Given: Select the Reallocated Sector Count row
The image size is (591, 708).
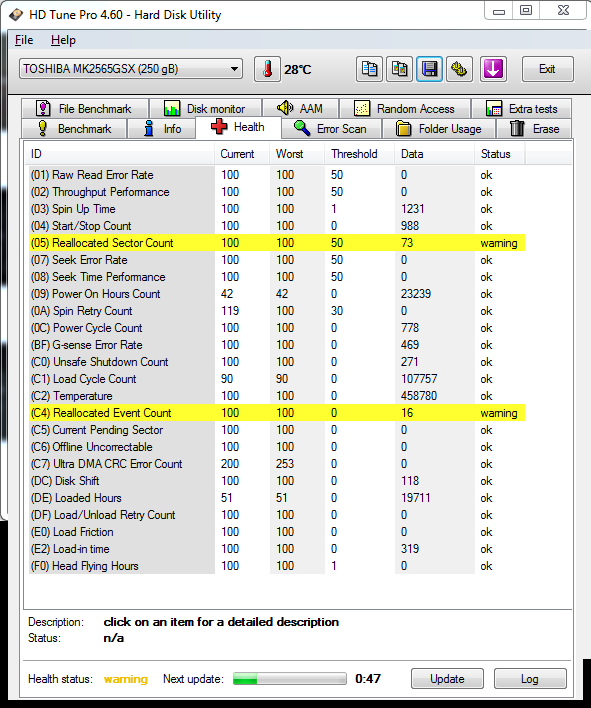Looking at the screenshot, I should (277, 243).
